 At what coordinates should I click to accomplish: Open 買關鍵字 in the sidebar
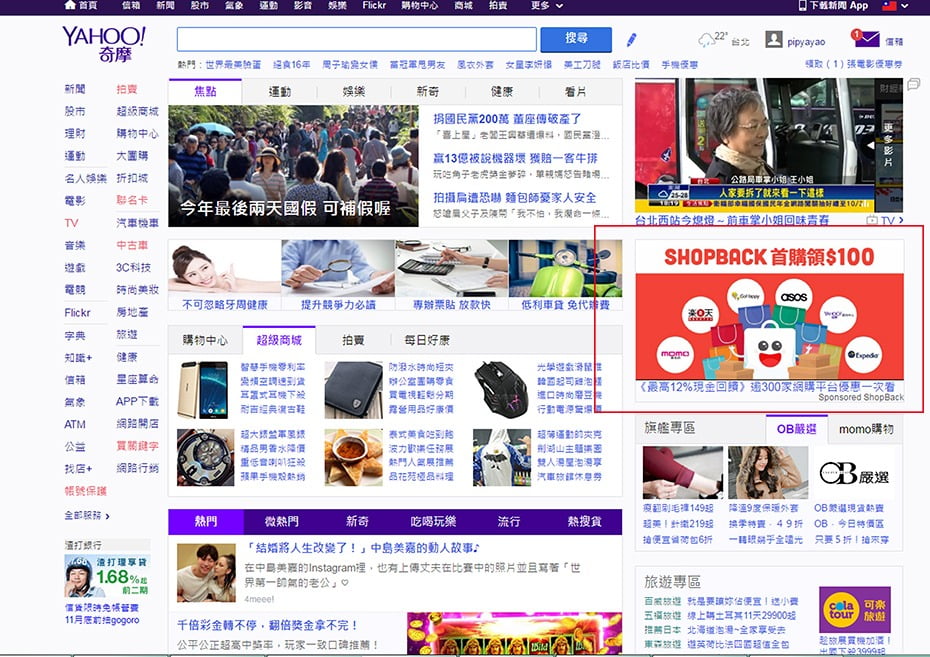pos(137,445)
